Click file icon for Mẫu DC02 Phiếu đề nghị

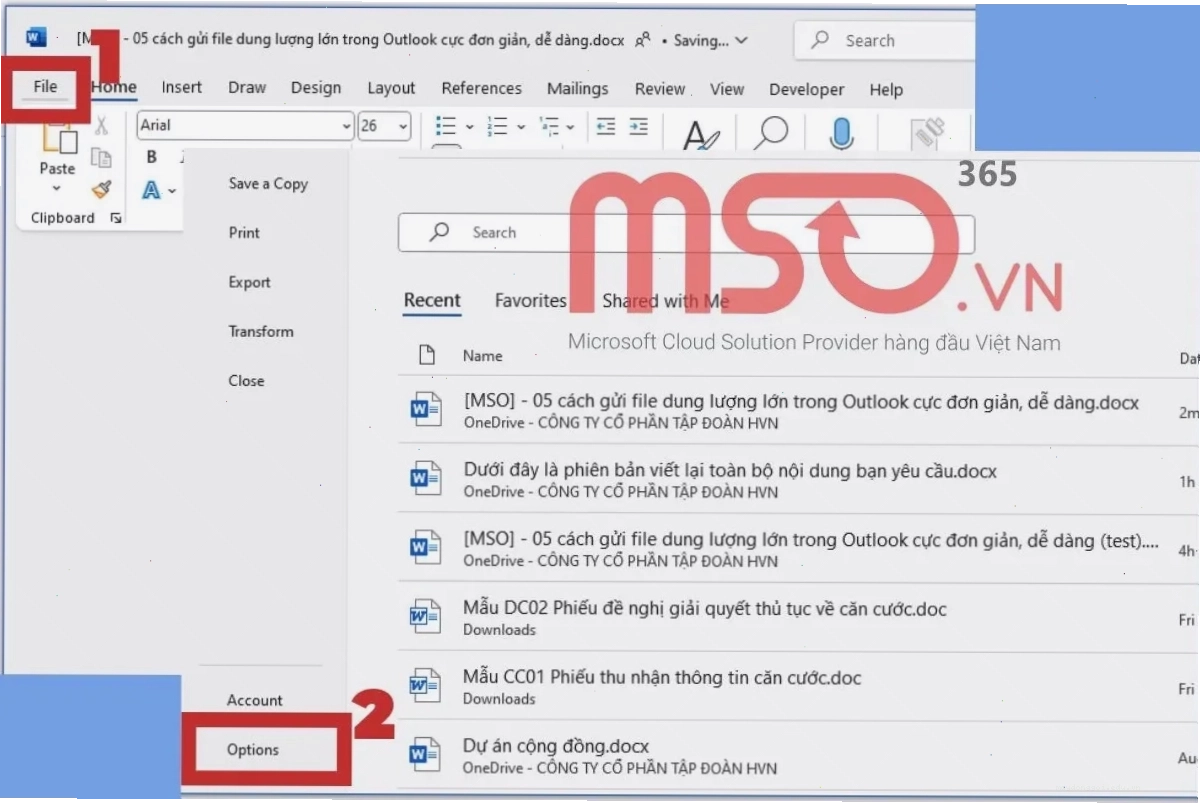(426, 617)
